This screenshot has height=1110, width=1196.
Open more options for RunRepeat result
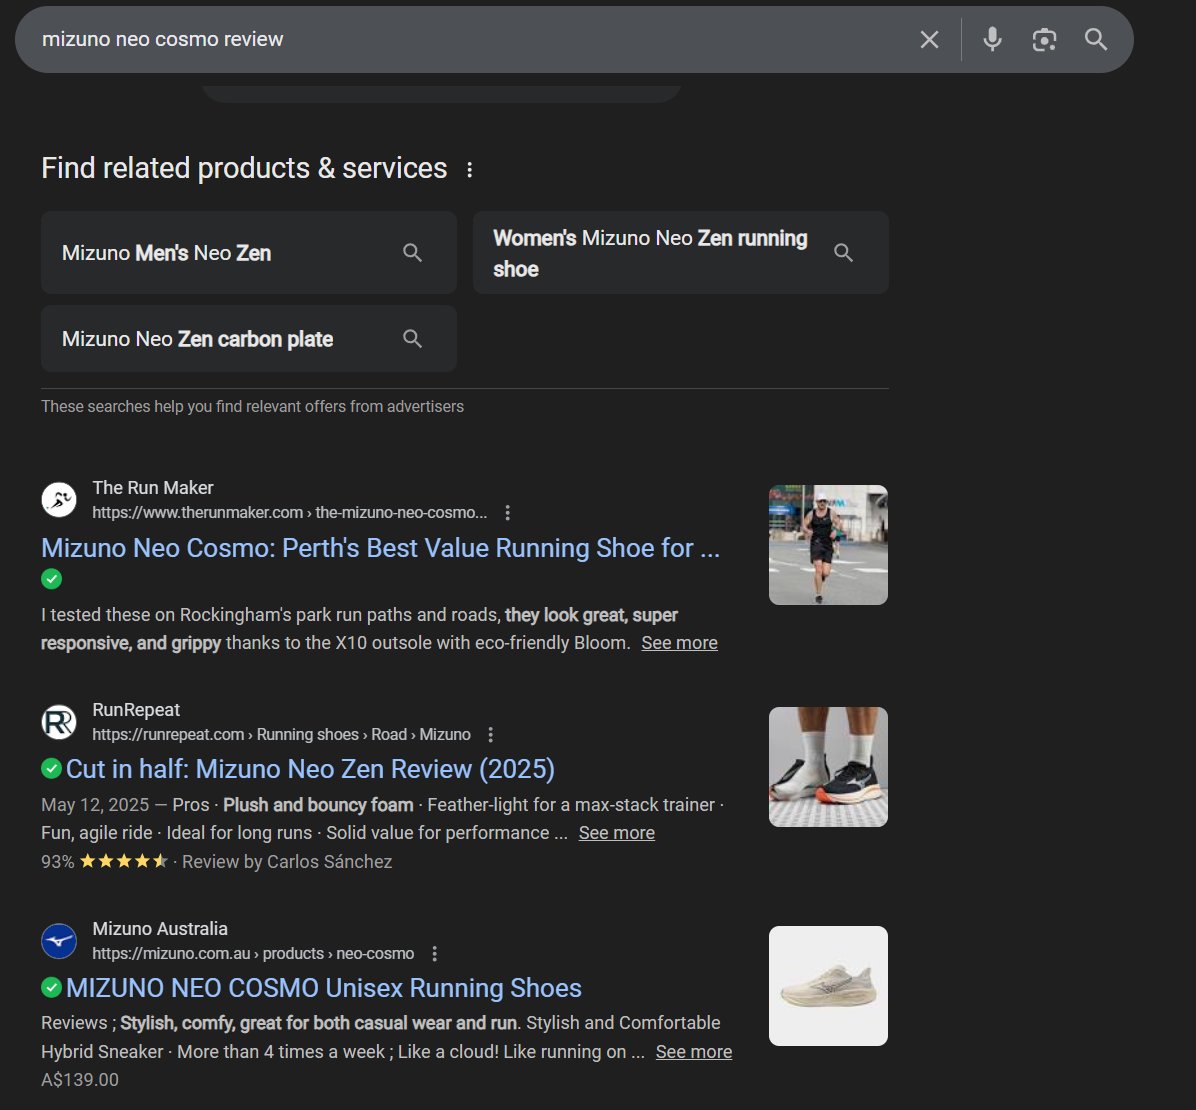click(x=490, y=735)
